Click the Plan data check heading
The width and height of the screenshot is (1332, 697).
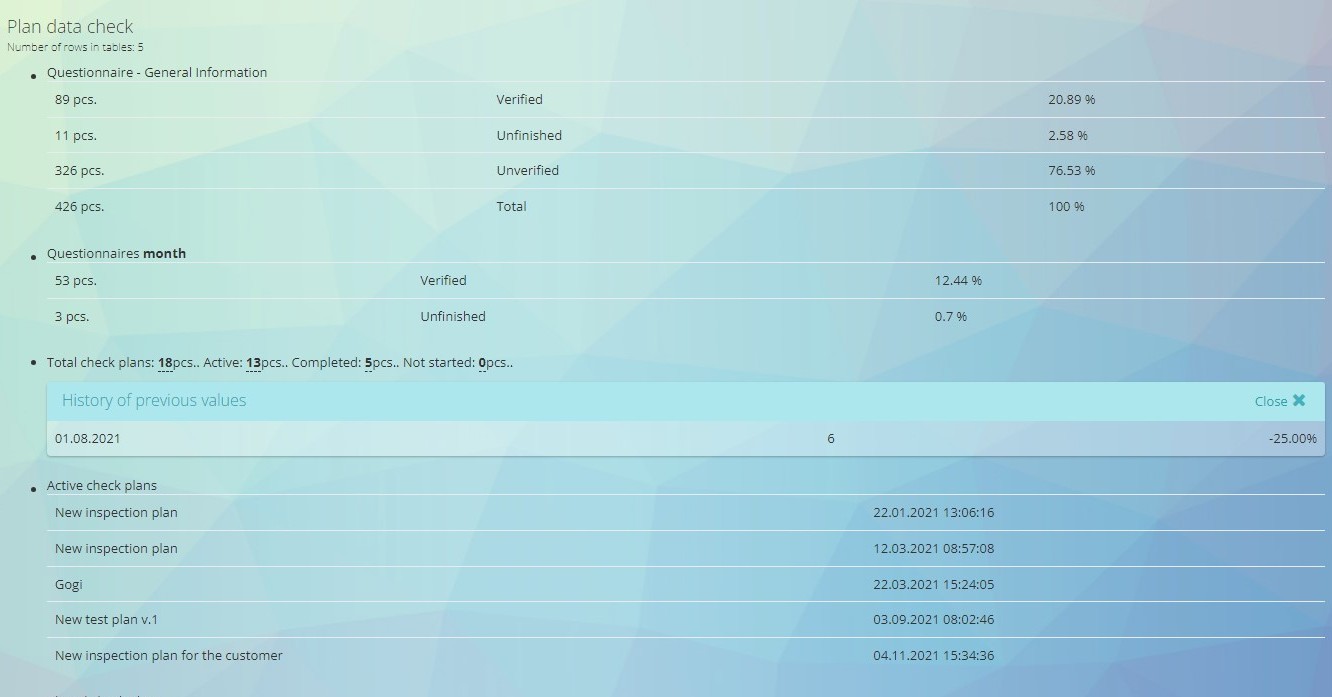click(70, 27)
